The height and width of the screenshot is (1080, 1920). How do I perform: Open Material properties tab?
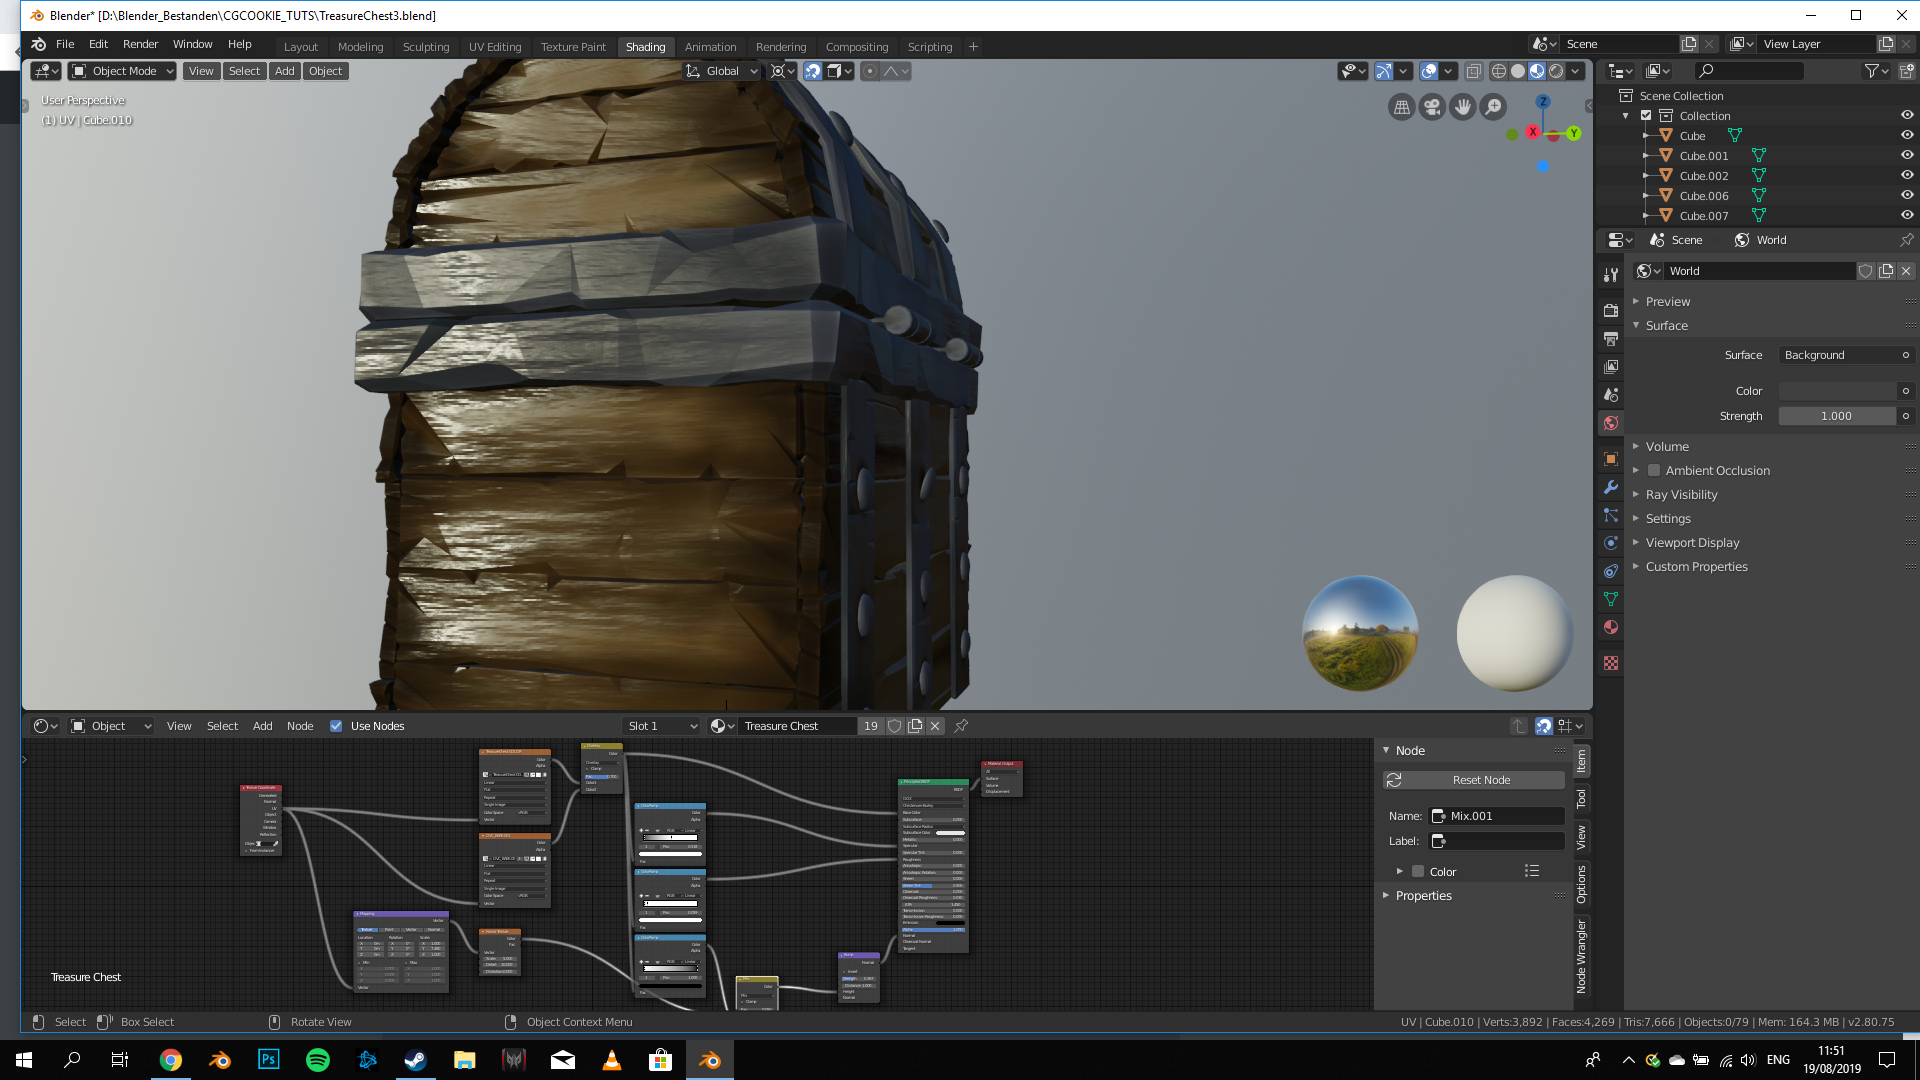1610,627
